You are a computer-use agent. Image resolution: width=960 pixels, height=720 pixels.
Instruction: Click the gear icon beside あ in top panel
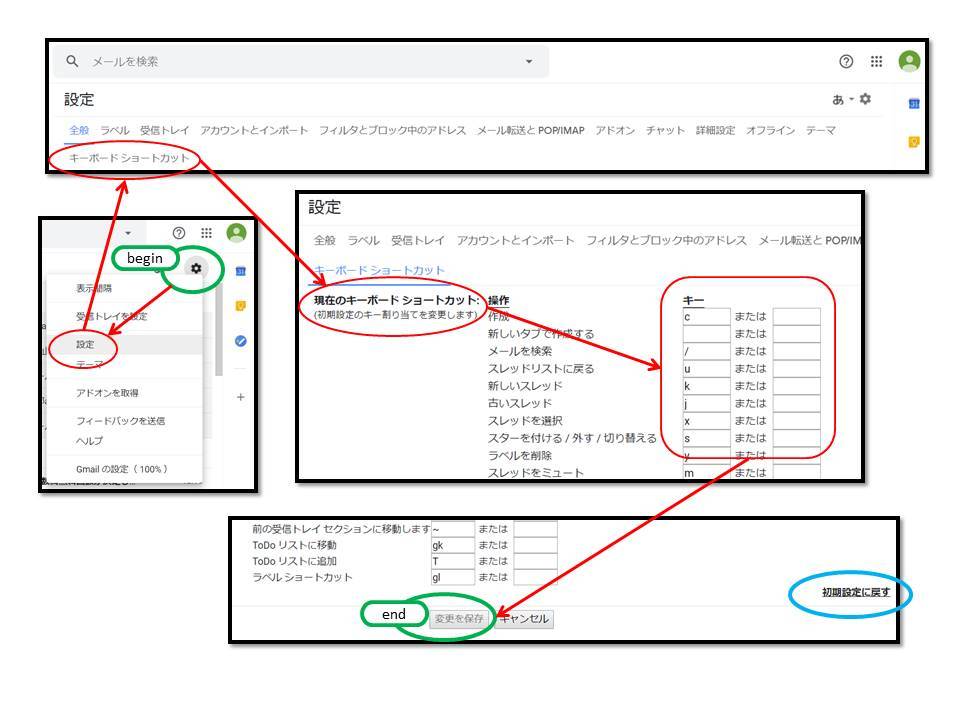(x=865, y=99)
